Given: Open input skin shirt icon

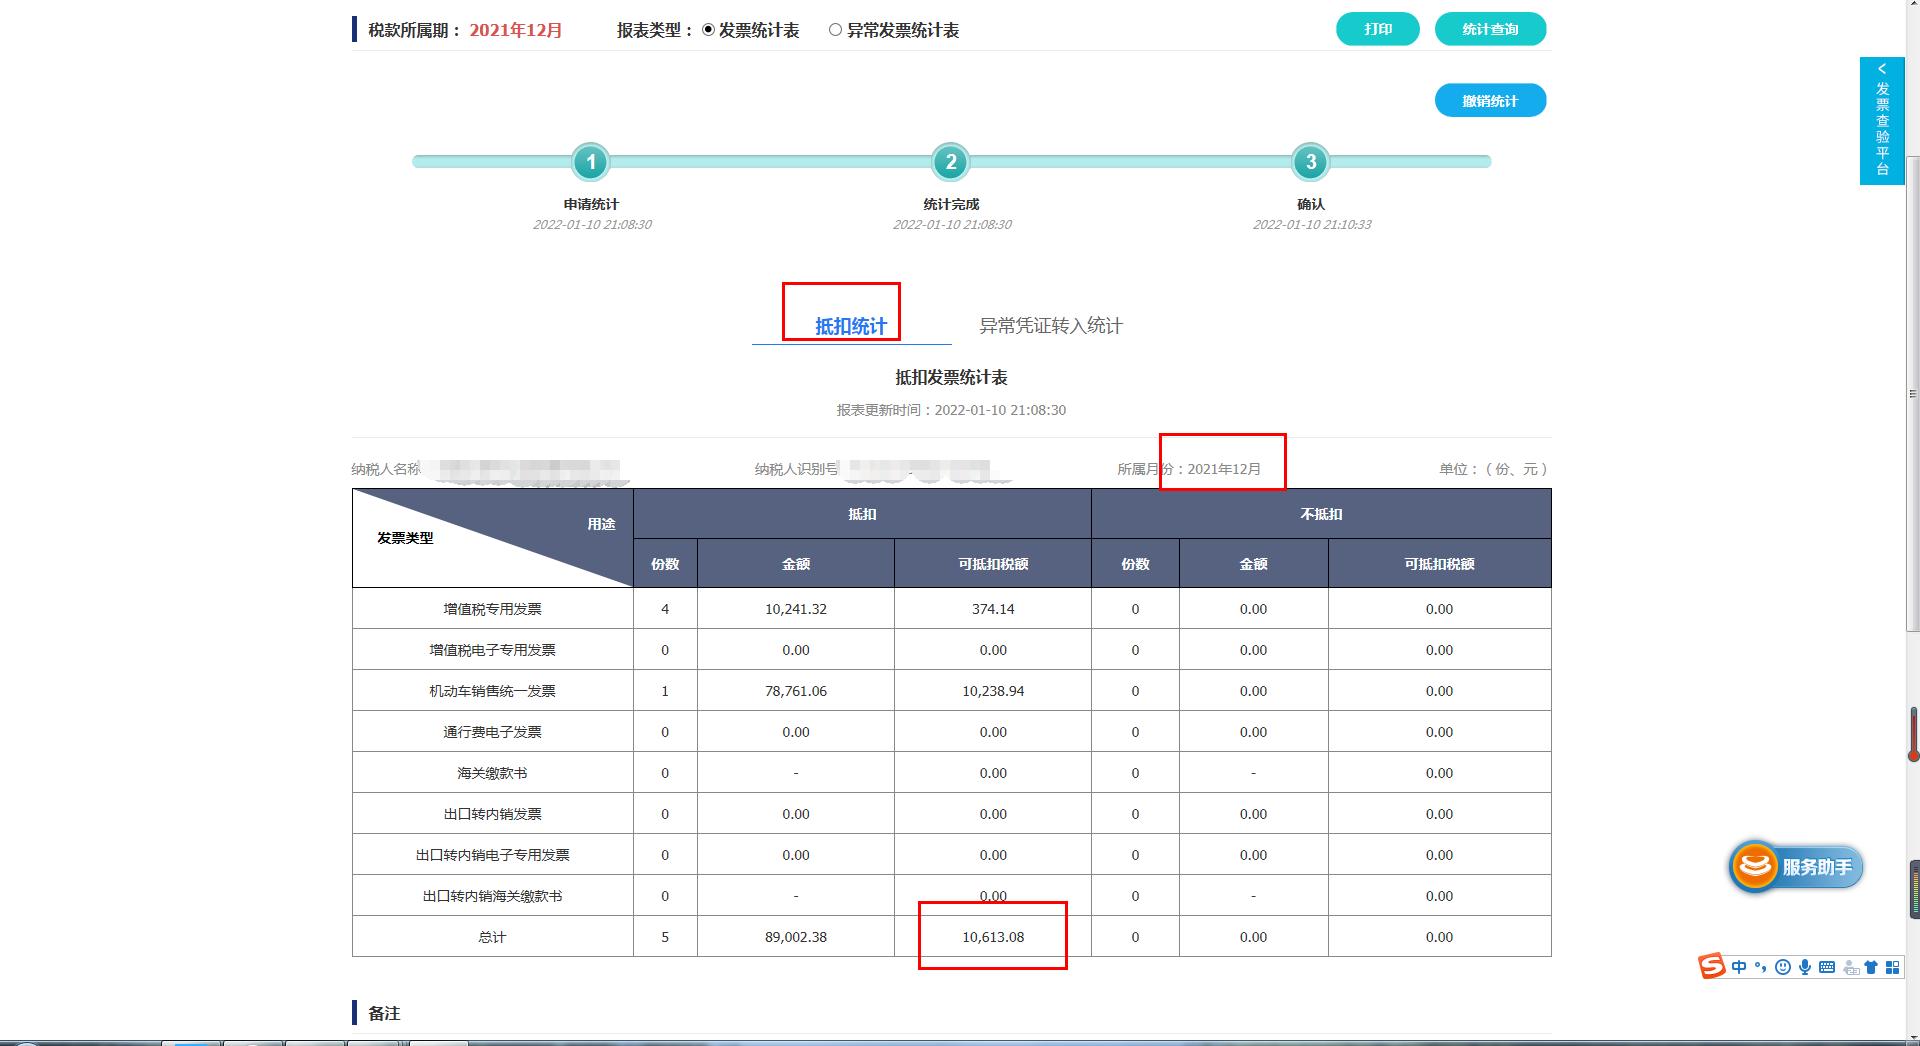Looking at the screenshot, I should [1870, 966].
